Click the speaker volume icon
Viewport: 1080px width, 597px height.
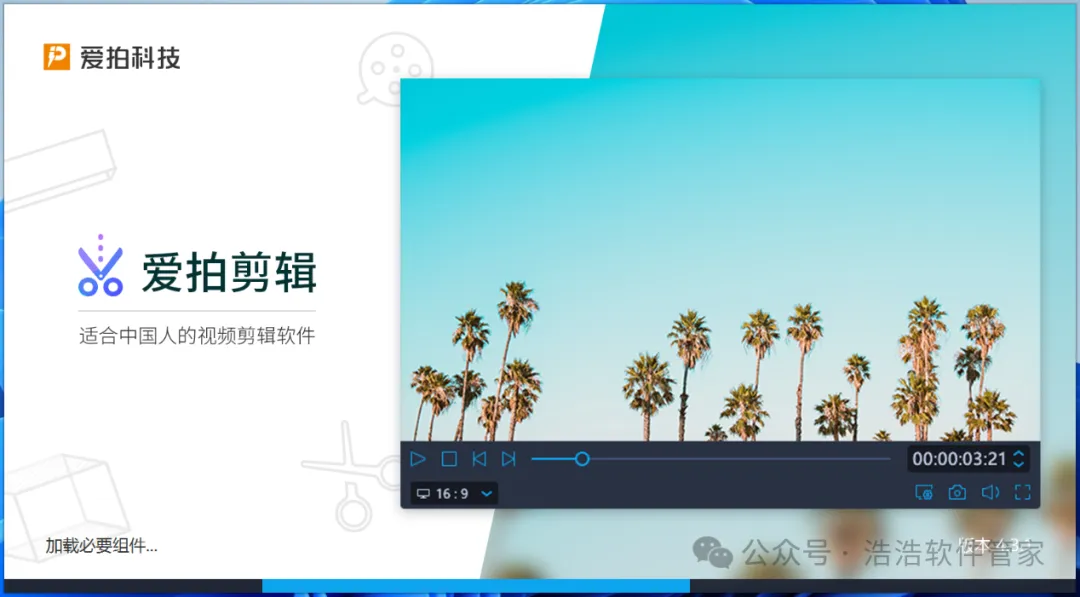pyautogui.click(x=990, y=492)
